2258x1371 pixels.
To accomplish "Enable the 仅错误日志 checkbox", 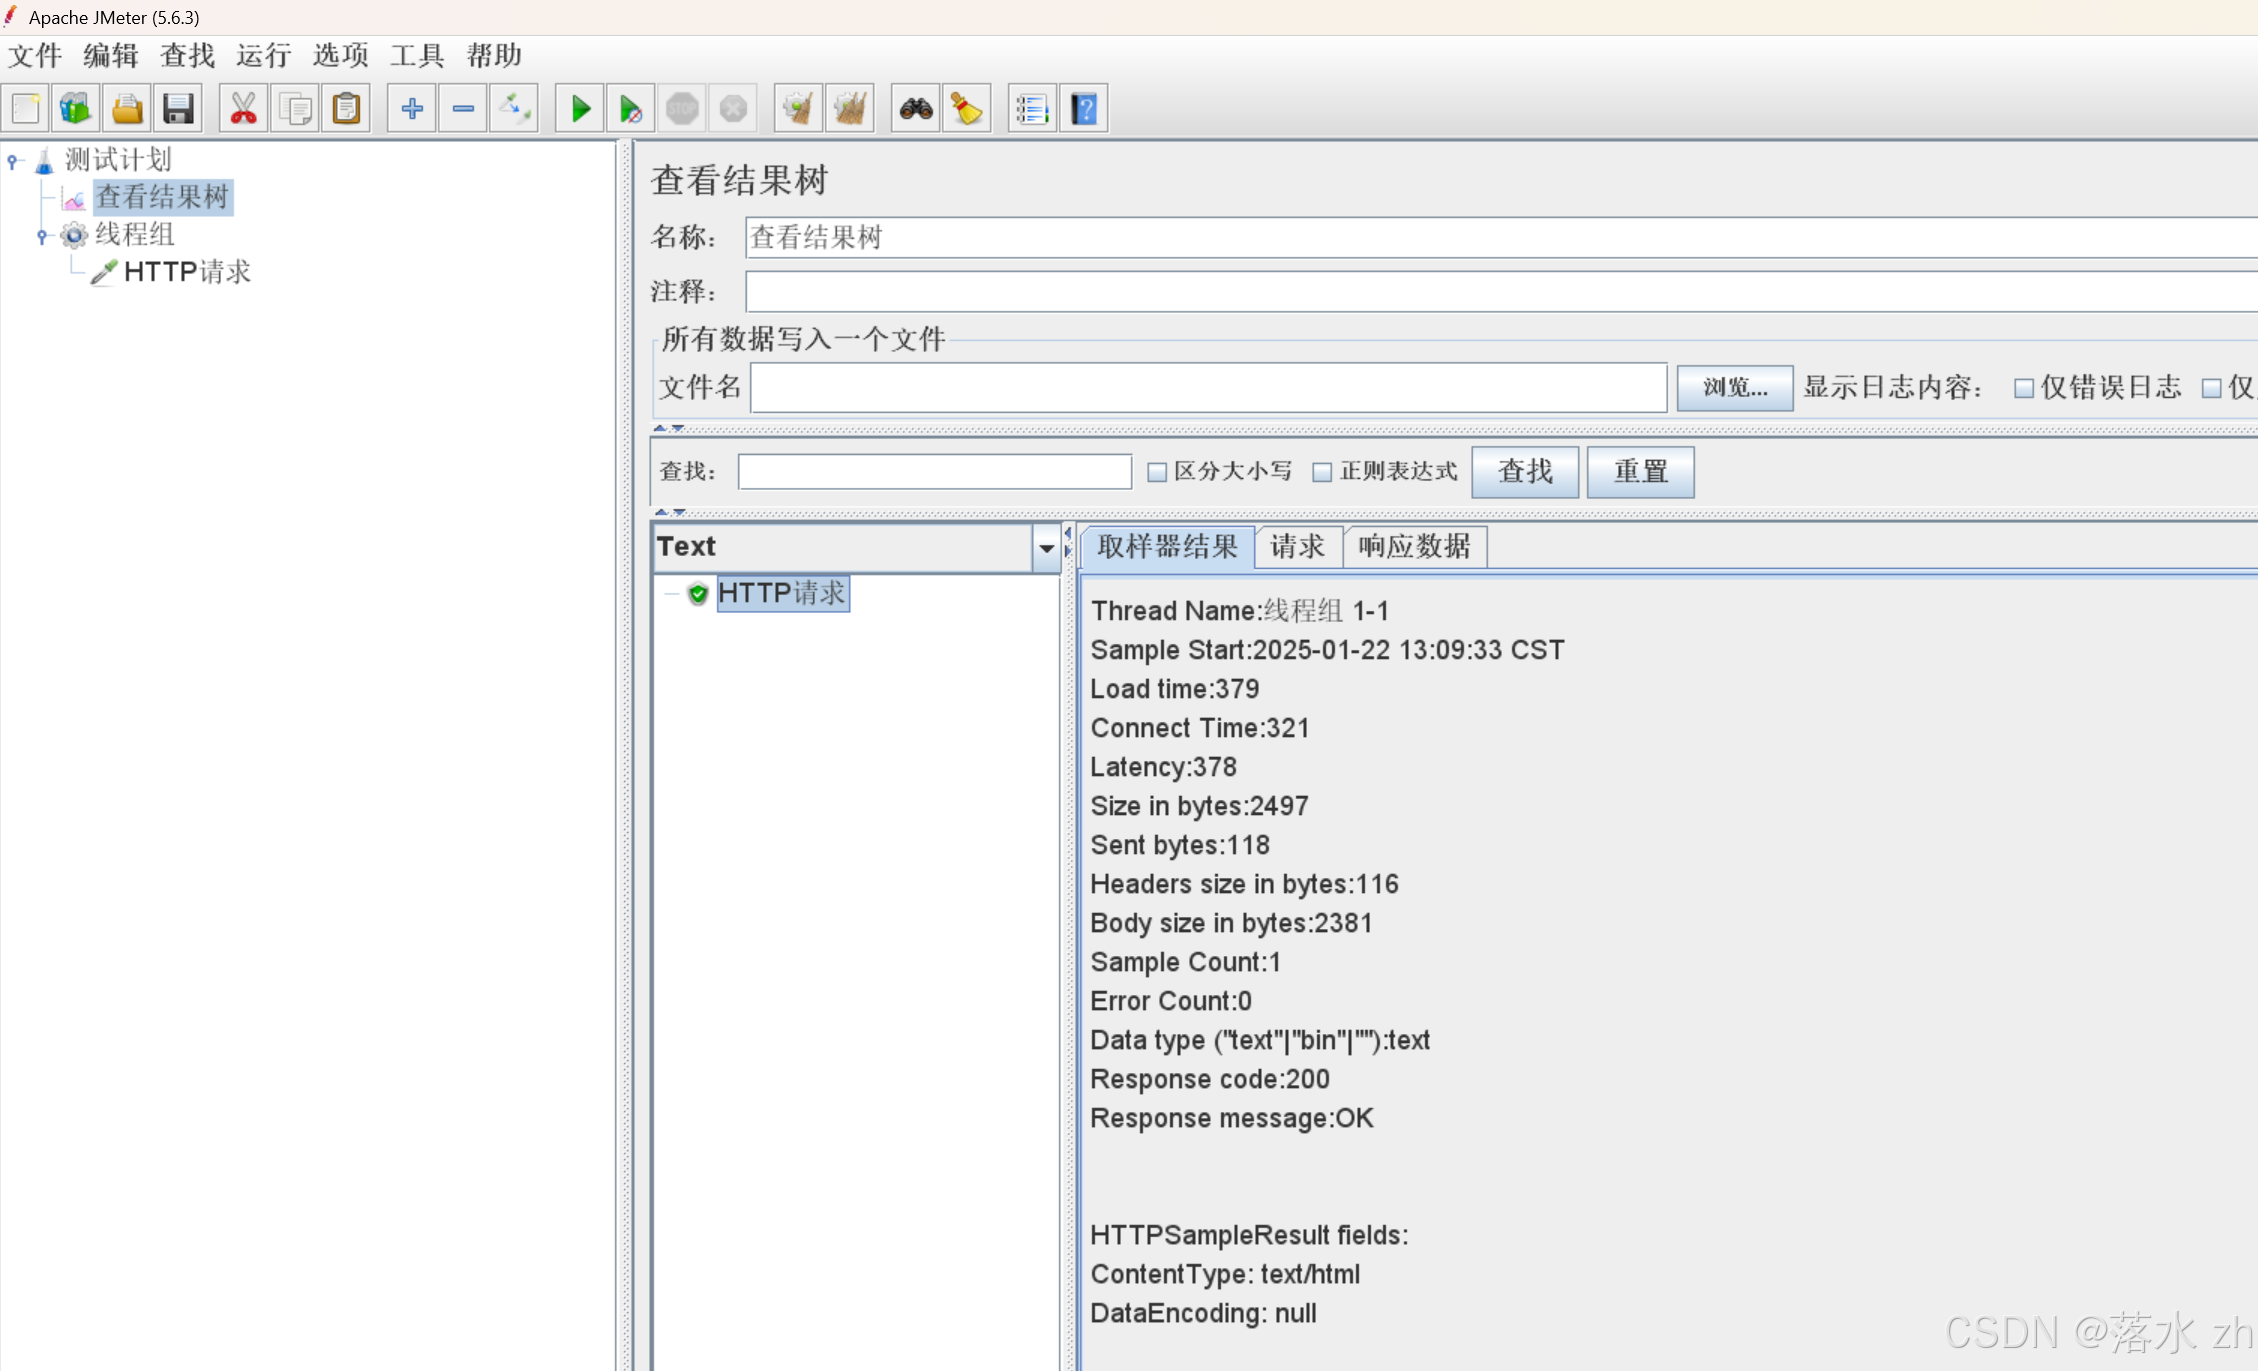I will click(x=2024, y=388).
